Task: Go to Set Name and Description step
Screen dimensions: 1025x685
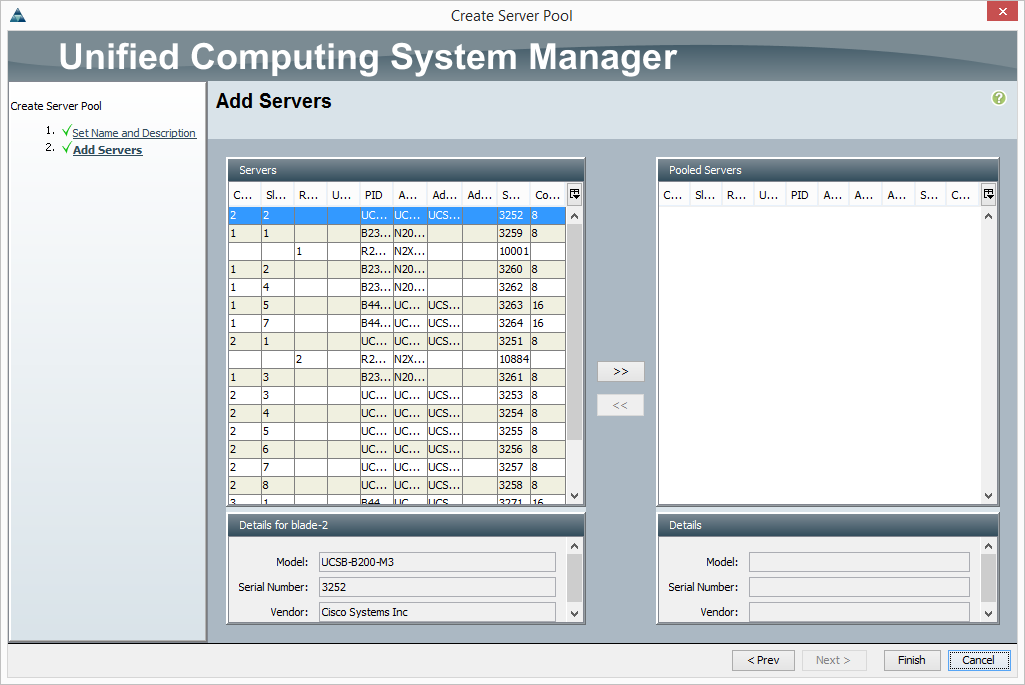Action: tap(134, 133)
